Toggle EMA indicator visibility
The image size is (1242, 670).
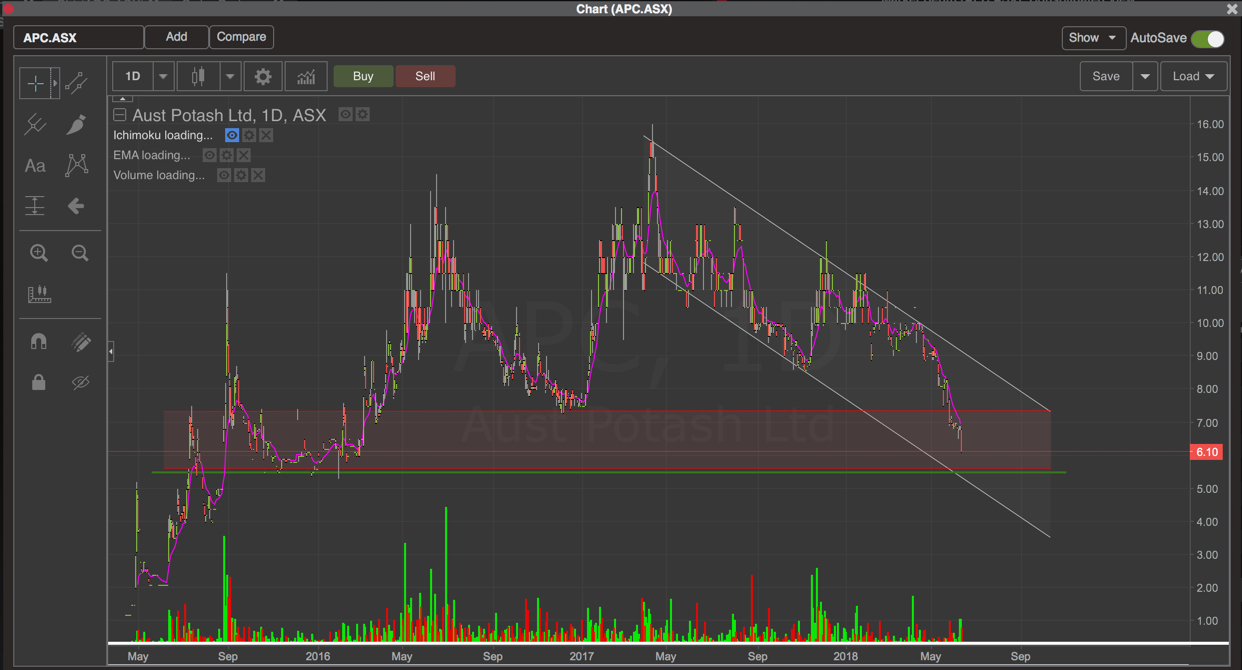click(209, 155)
